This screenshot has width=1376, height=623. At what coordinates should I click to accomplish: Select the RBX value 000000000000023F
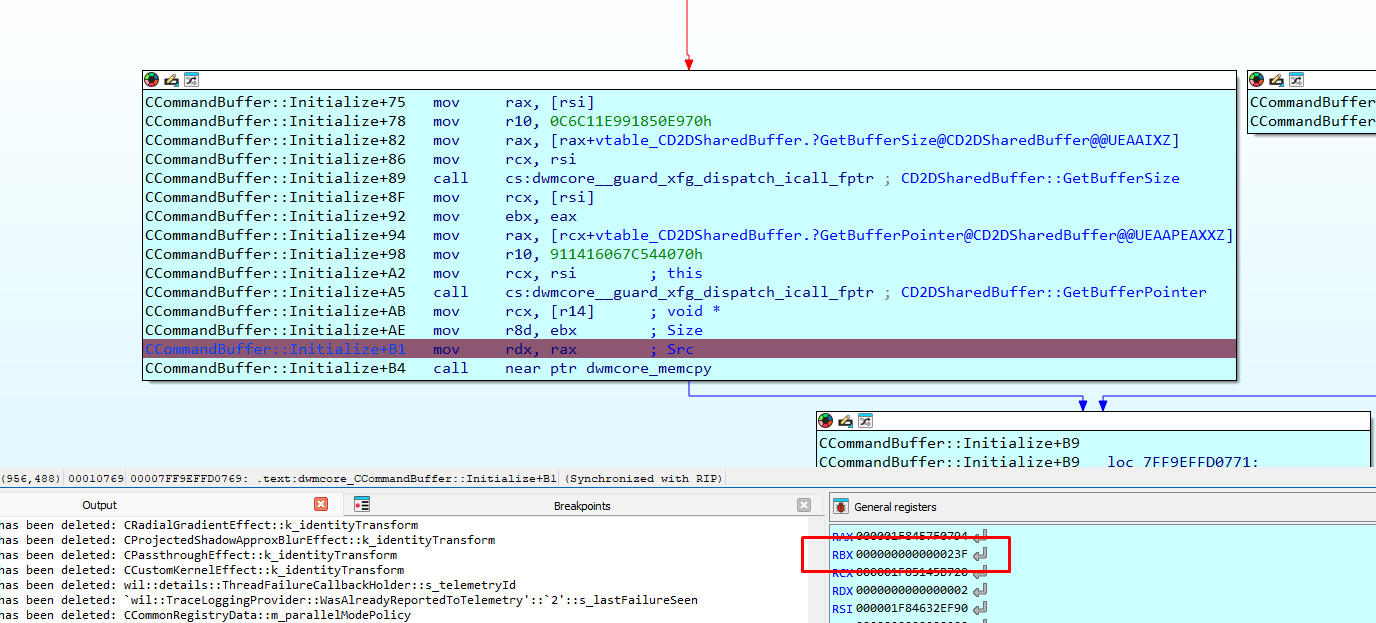click(x=911, y=554)
